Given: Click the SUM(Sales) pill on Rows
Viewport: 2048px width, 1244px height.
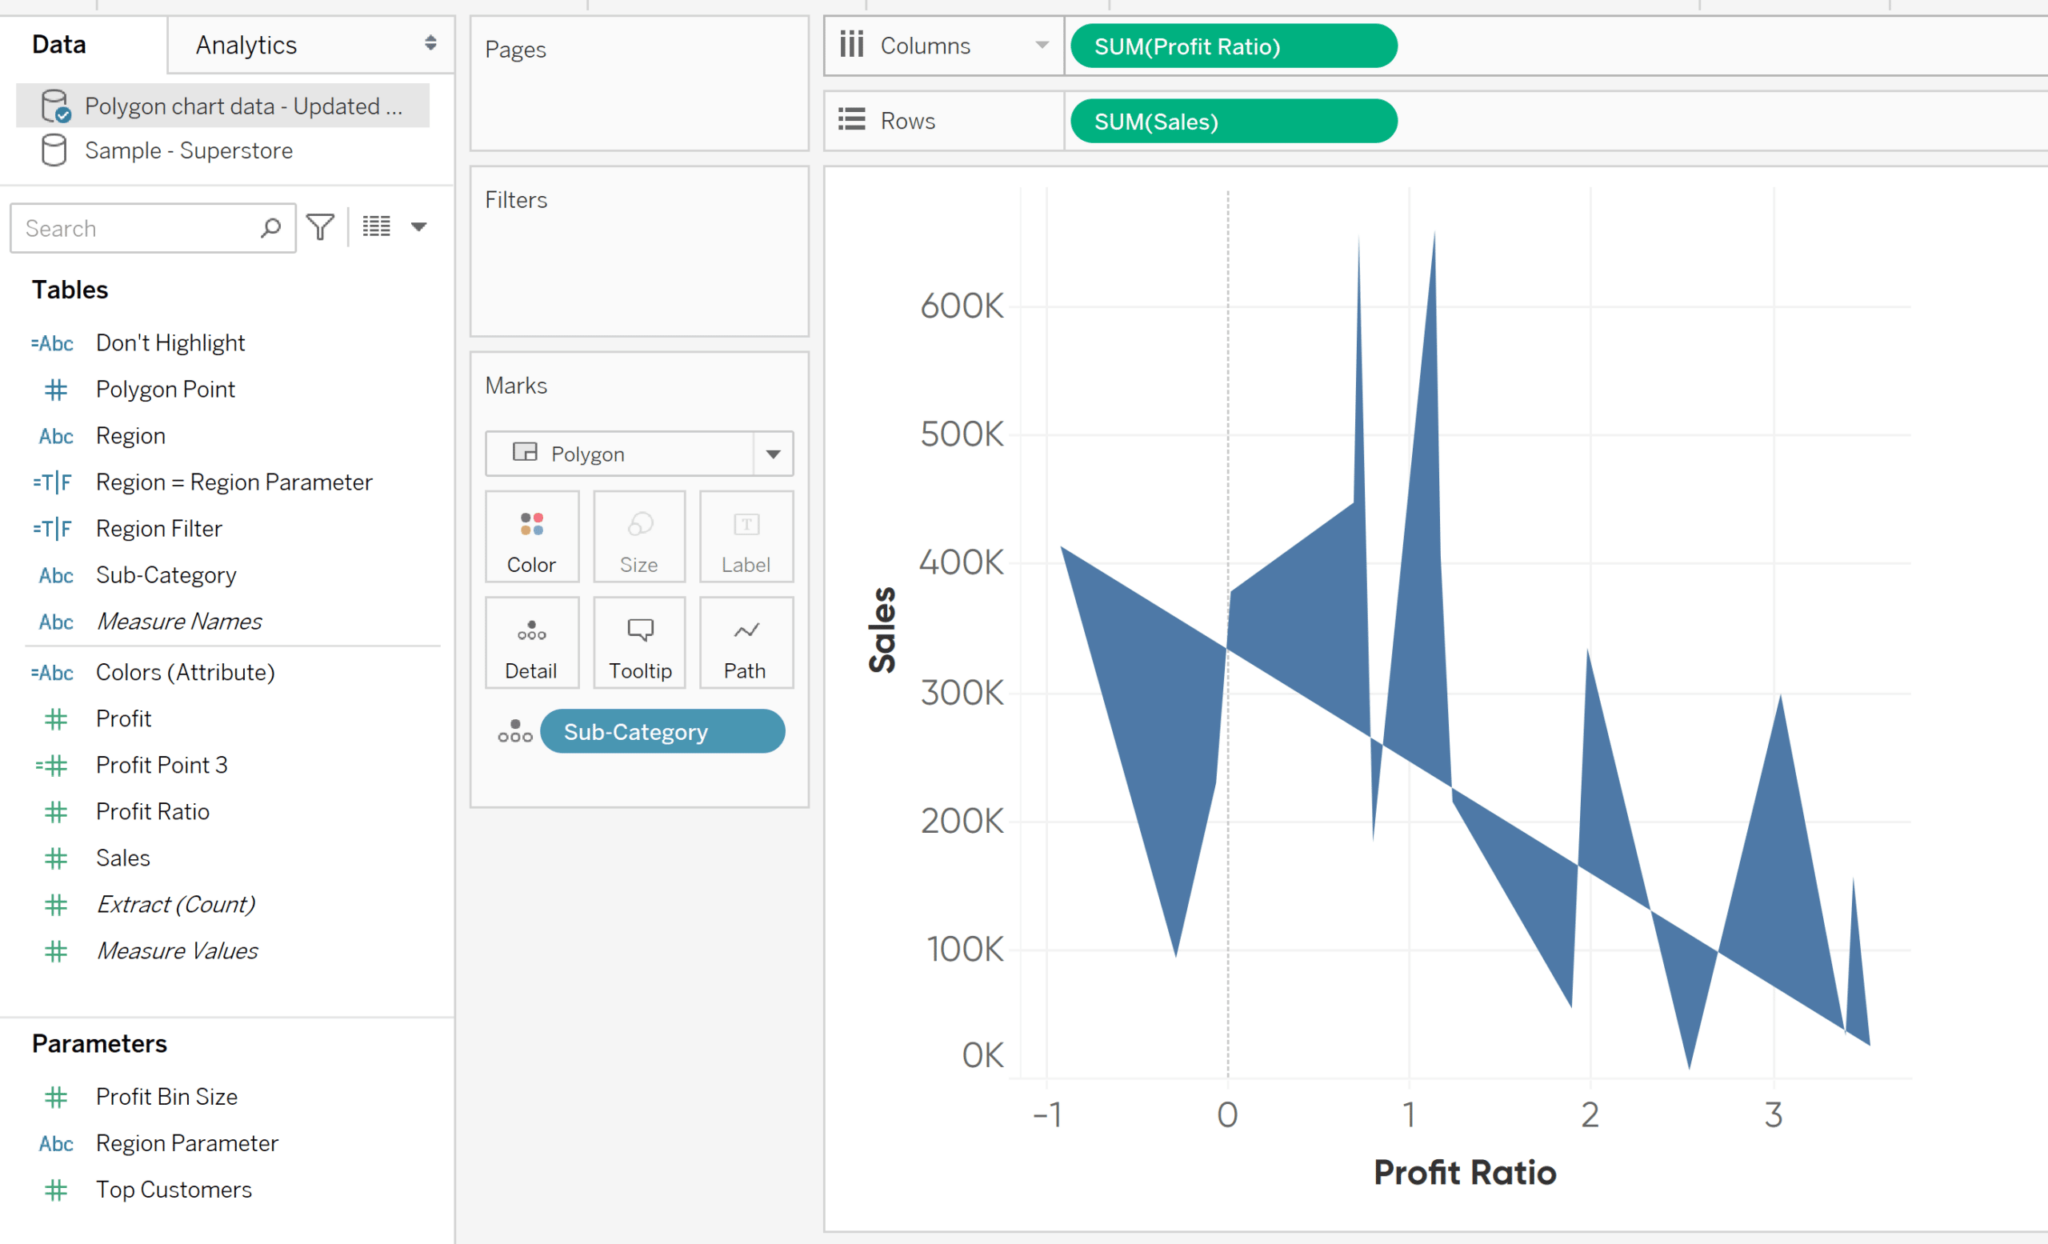Looking at the screenshot, I should (1232, 121).
